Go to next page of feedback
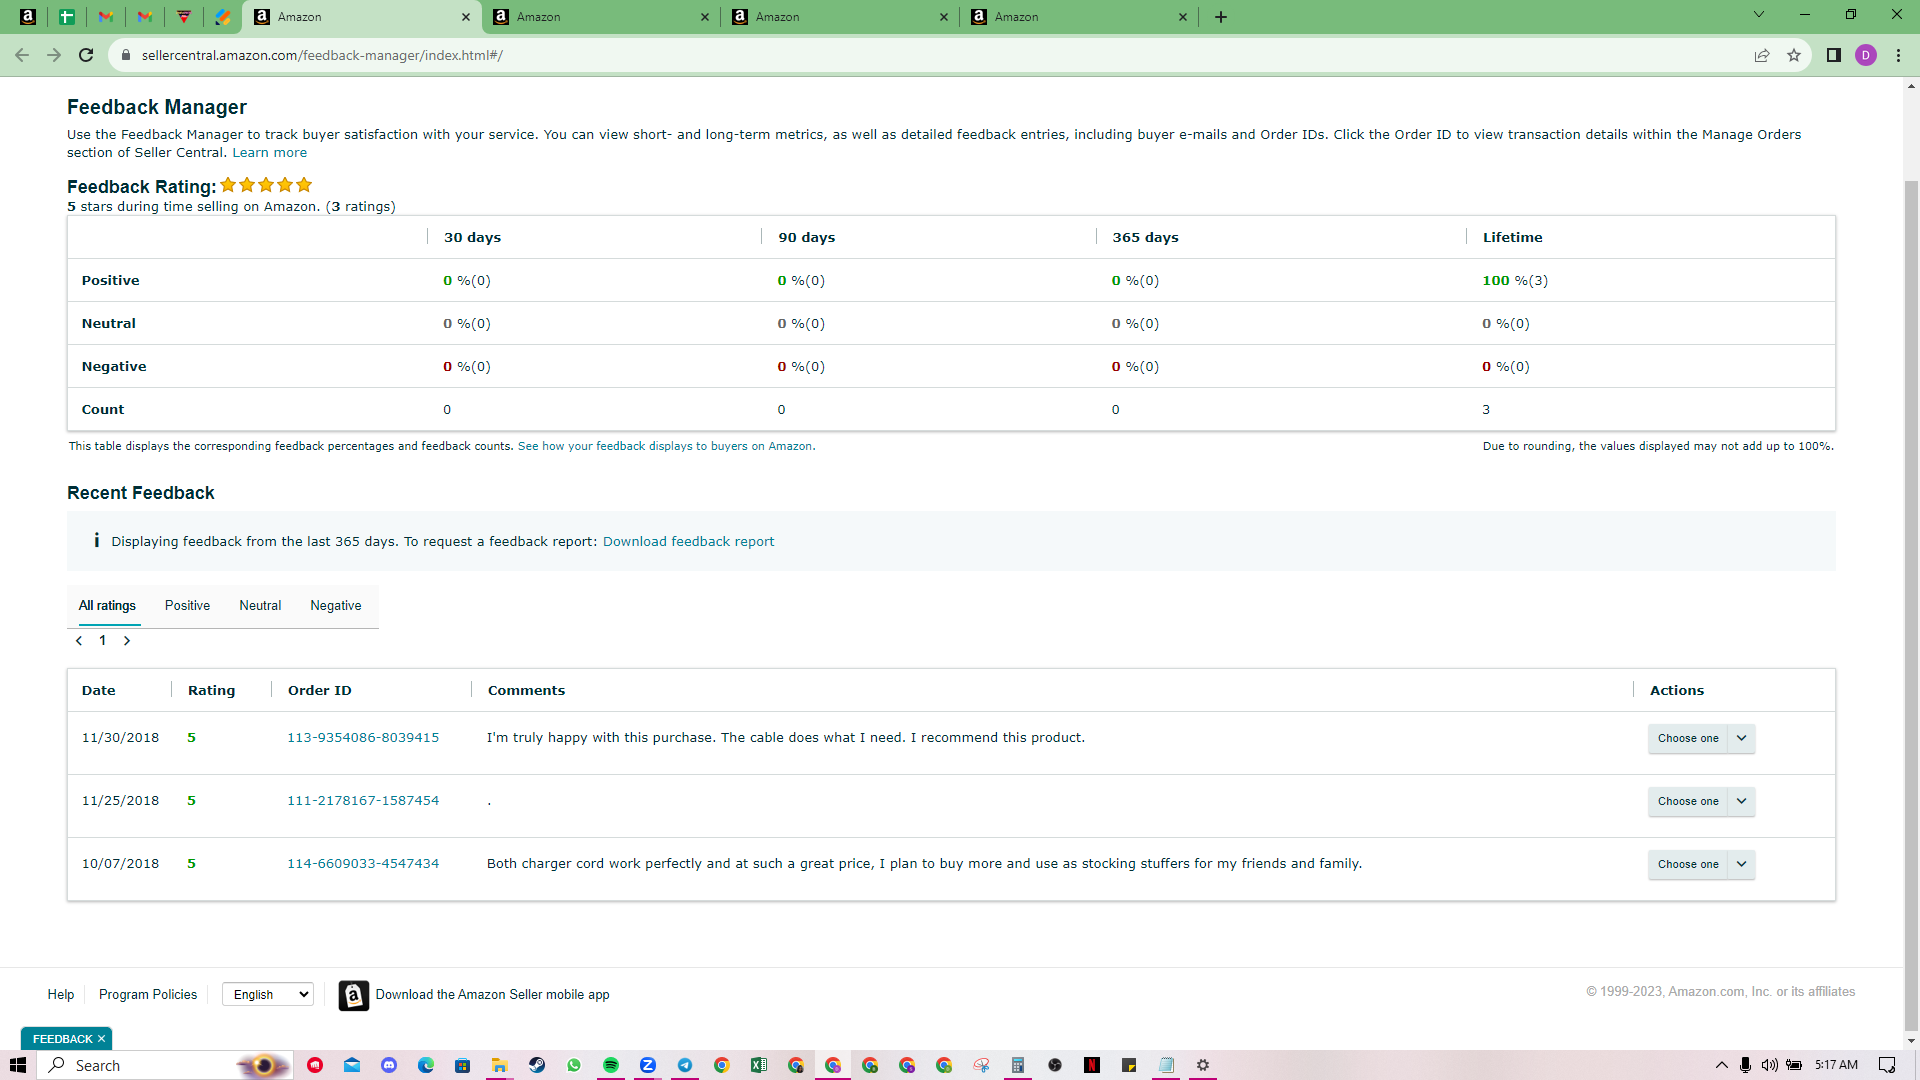Image resolution: width=1920 pixels, height=1080 pixels. [127, 641]
